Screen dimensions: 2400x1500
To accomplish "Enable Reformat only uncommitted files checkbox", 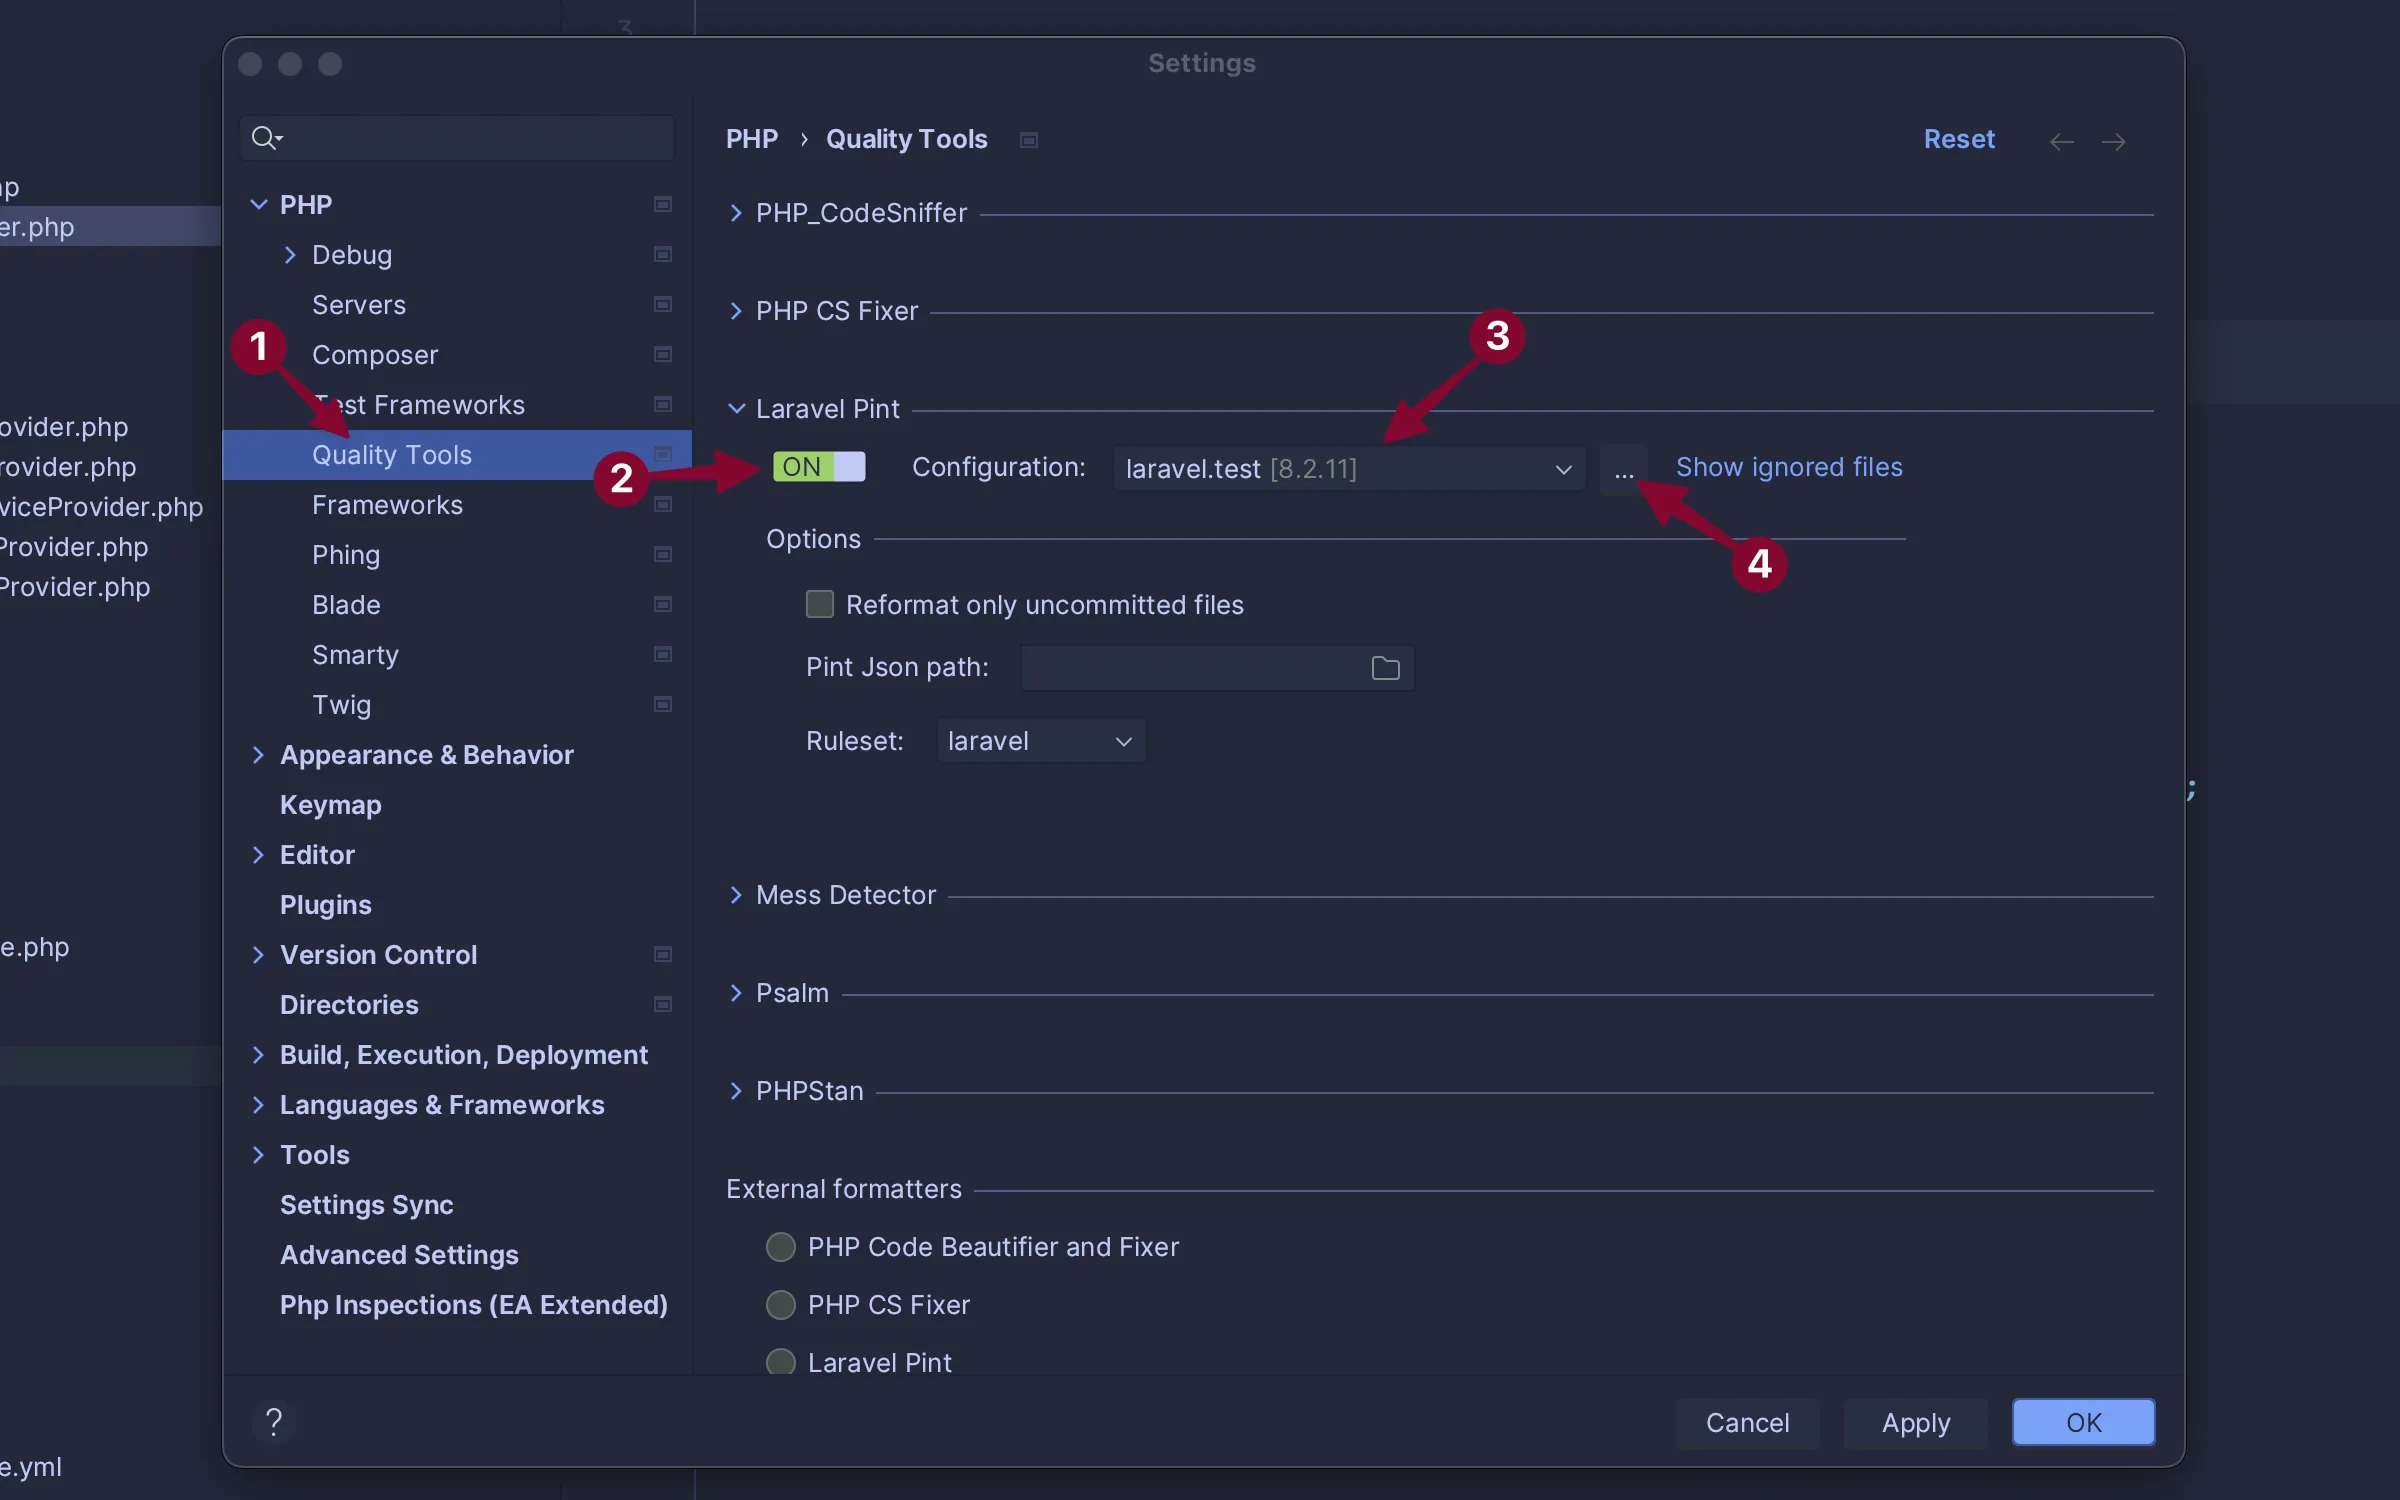I will coord(820,604).
